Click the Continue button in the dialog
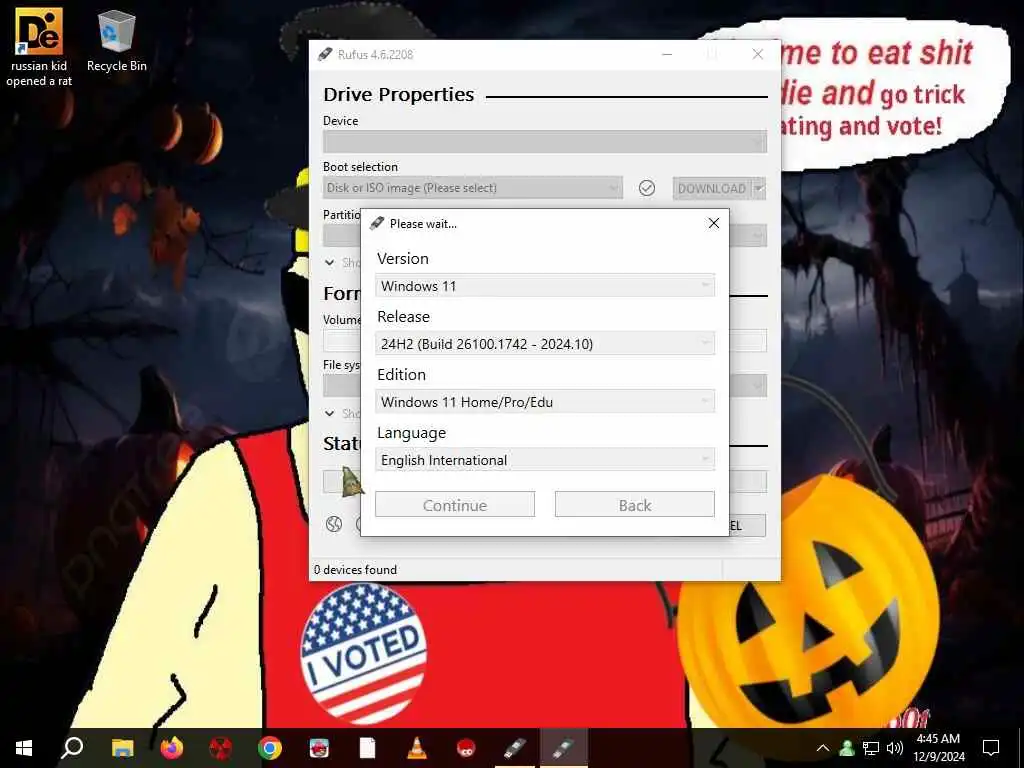Screen dimensions: 1024x768 click(455, 505)
